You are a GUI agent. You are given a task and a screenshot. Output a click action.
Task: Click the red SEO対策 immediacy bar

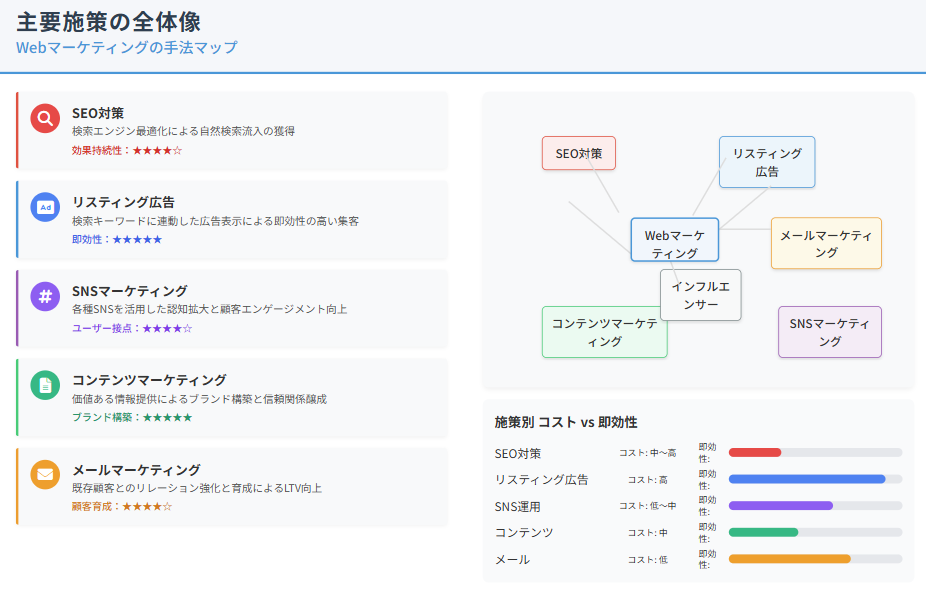(x=755, y=453)
